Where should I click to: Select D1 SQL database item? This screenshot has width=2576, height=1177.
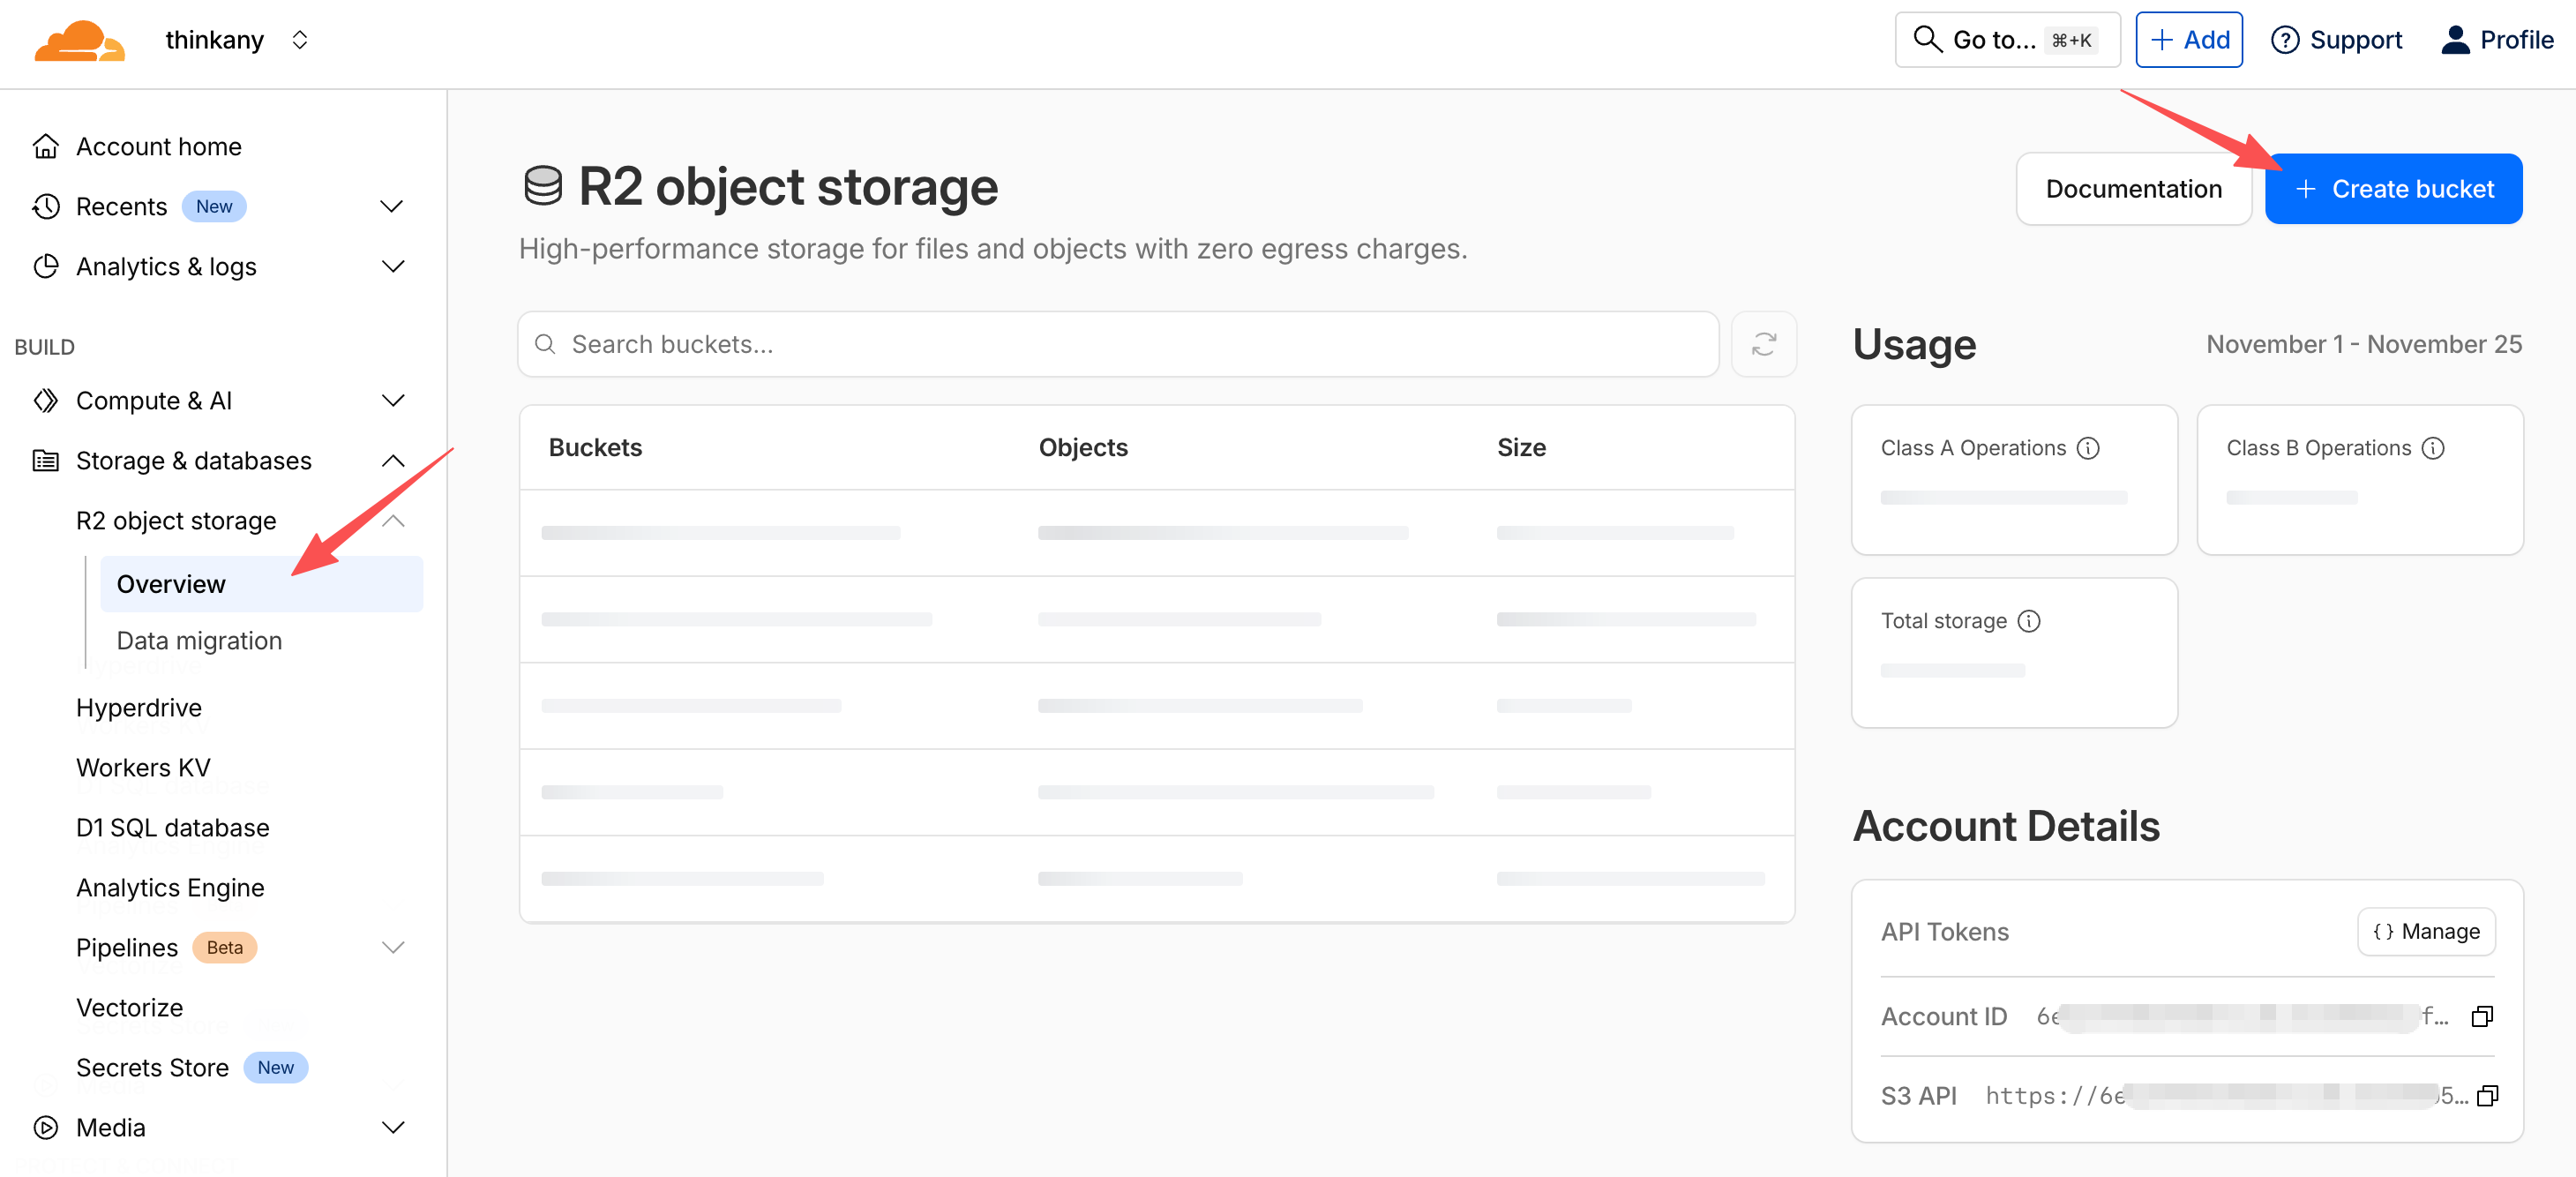(172, 827)
